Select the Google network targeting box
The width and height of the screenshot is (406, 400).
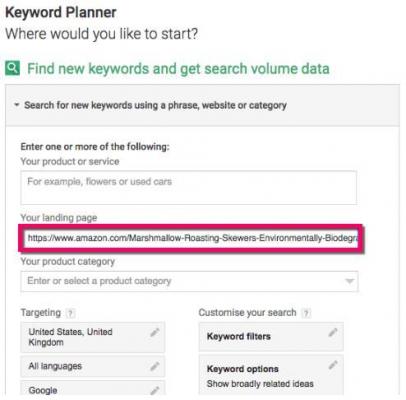pos(93,389)
